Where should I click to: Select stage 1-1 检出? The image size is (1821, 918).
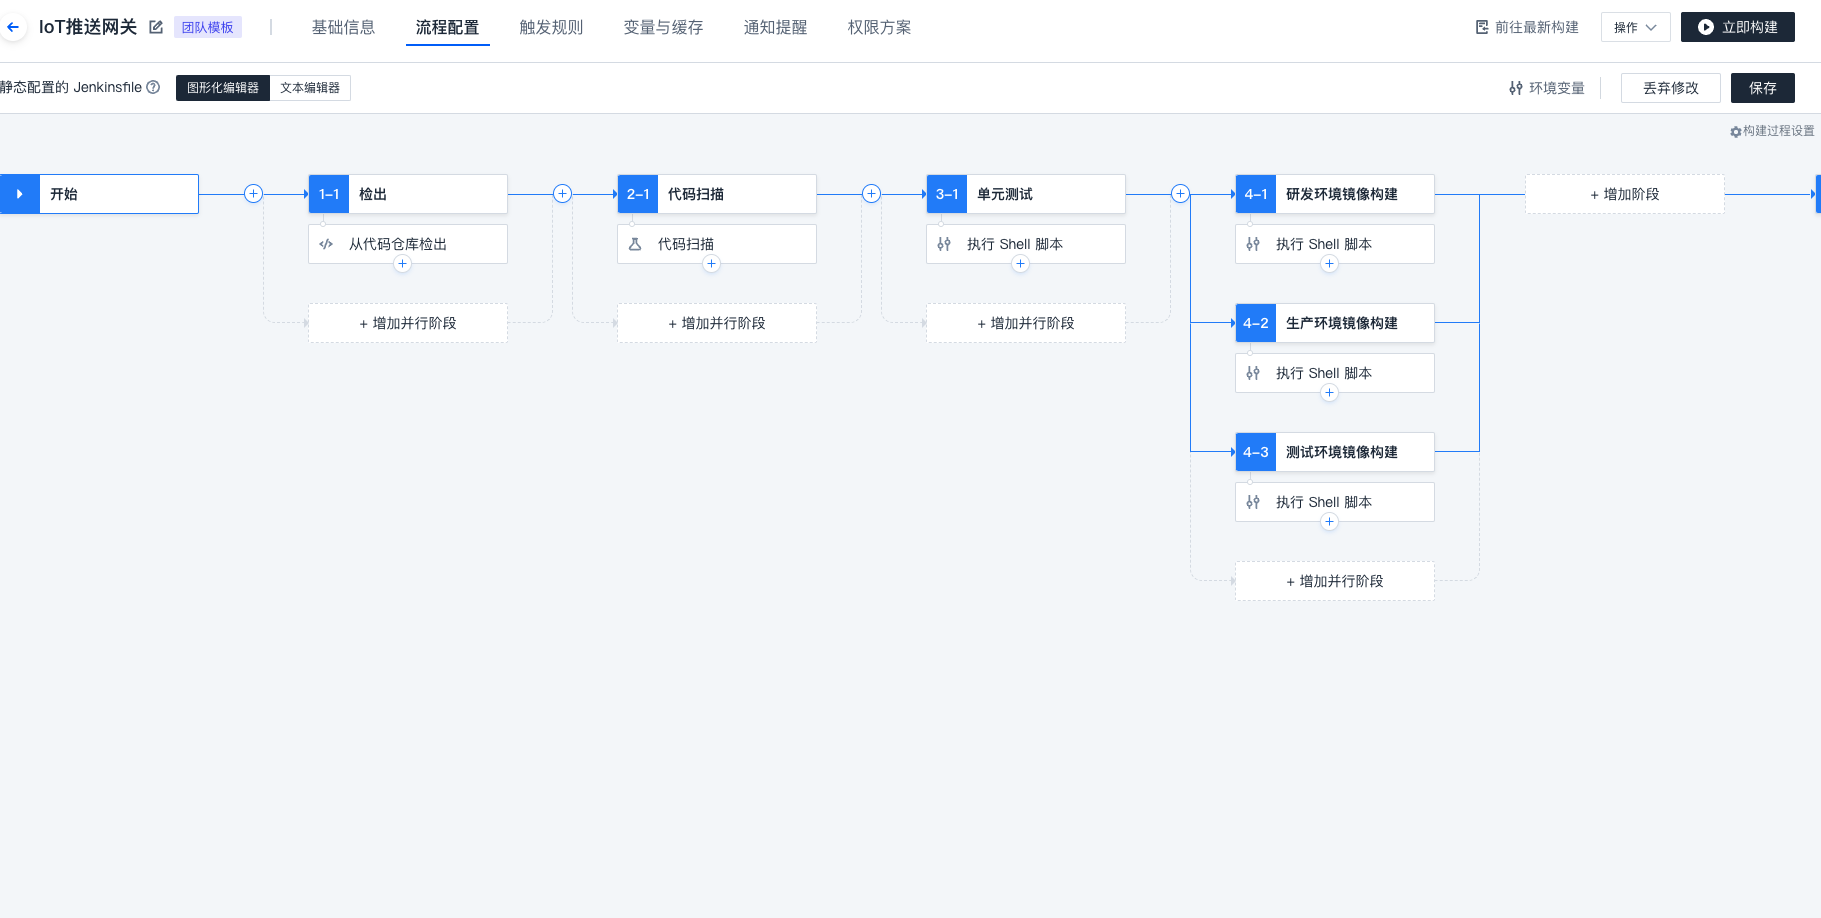tap(408, 194)
